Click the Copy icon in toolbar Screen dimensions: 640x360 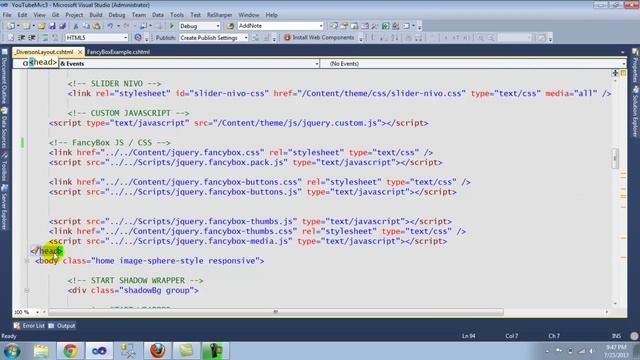(x=86, y=26)
